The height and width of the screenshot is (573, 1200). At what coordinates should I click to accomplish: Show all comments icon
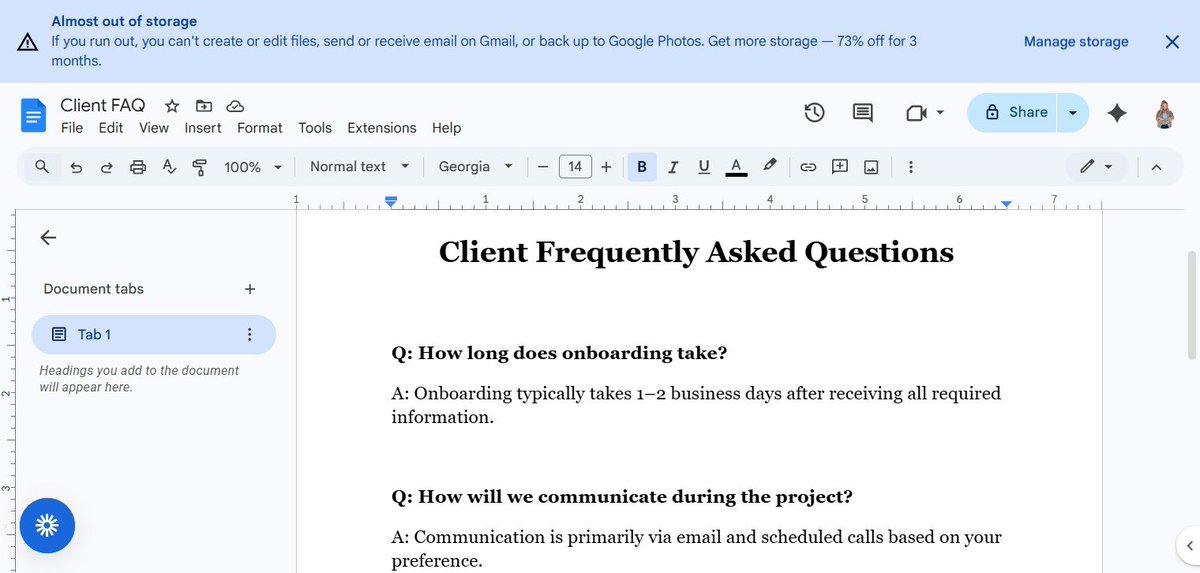pyautogui.click(x=863, y=113)
